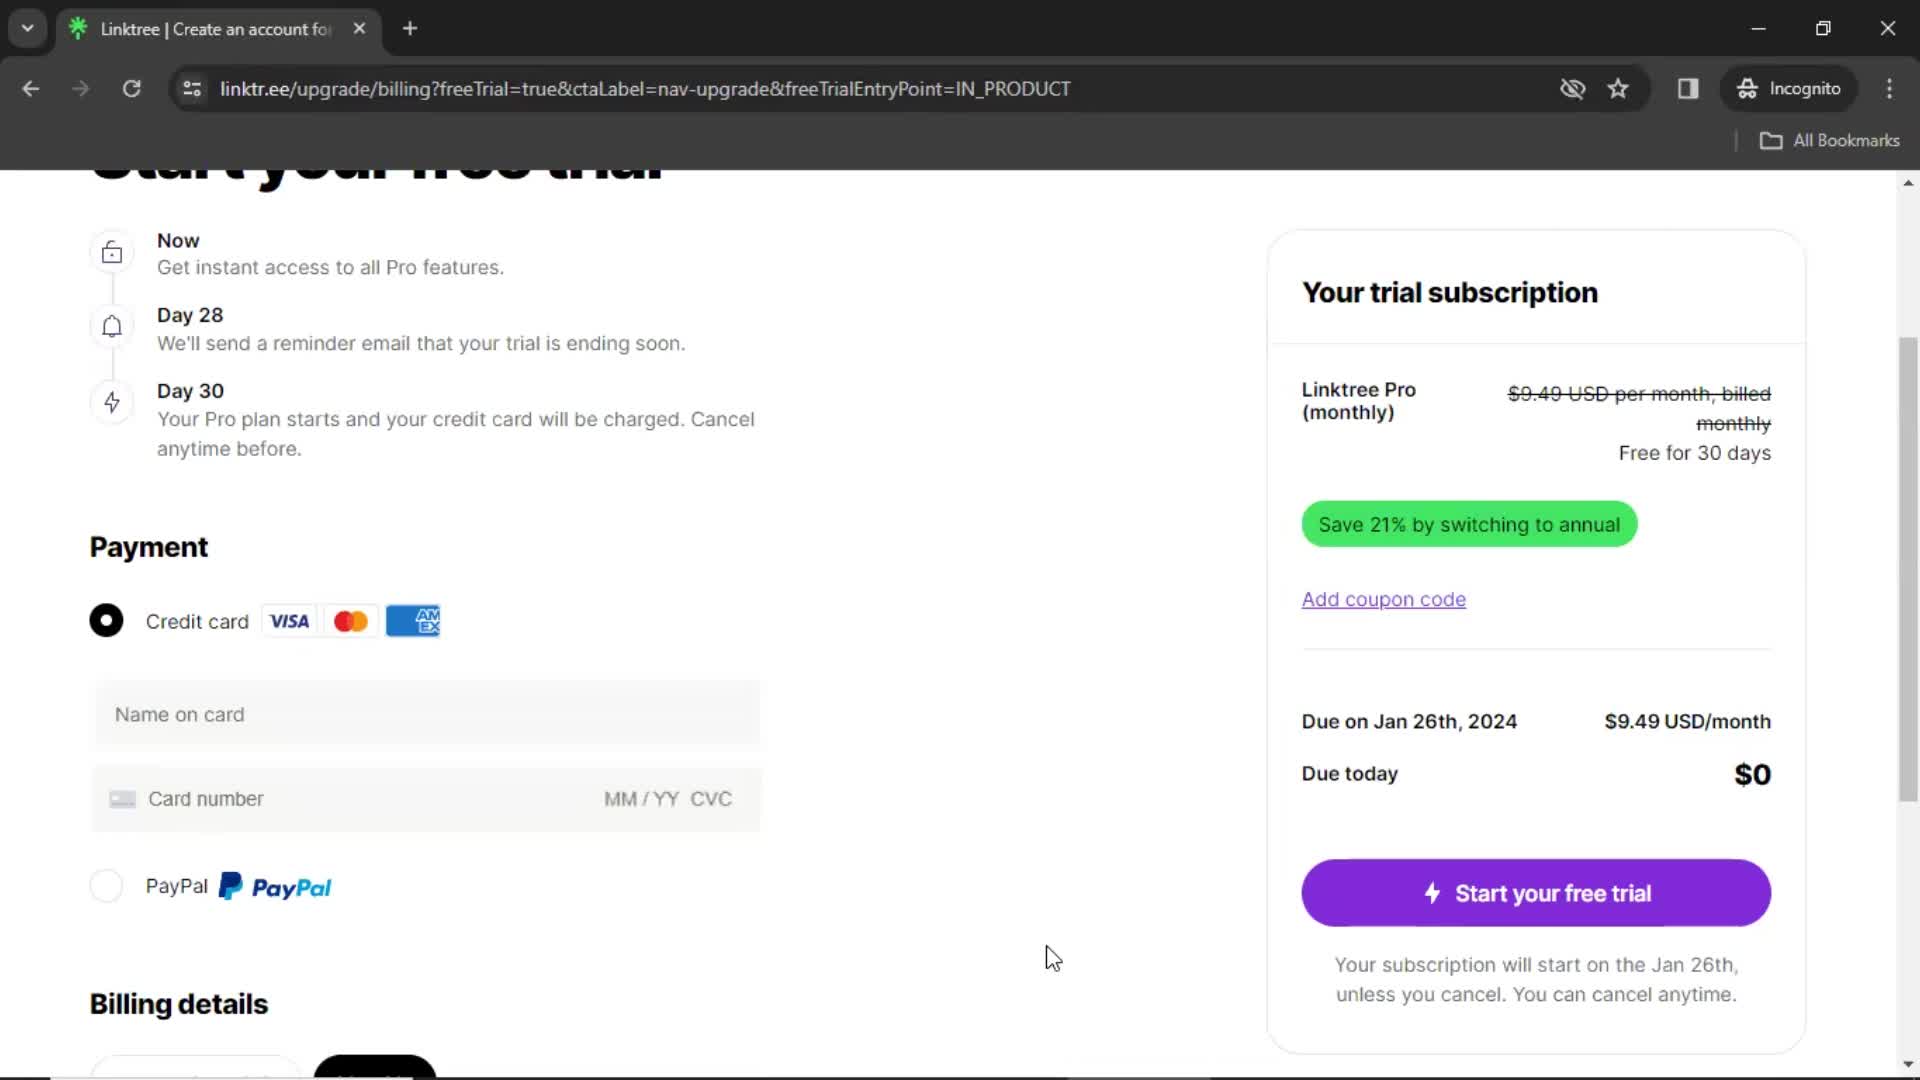This screenshot has height=1080, width=1920.
Task: Open the new tab button
Action: [410, 29]
